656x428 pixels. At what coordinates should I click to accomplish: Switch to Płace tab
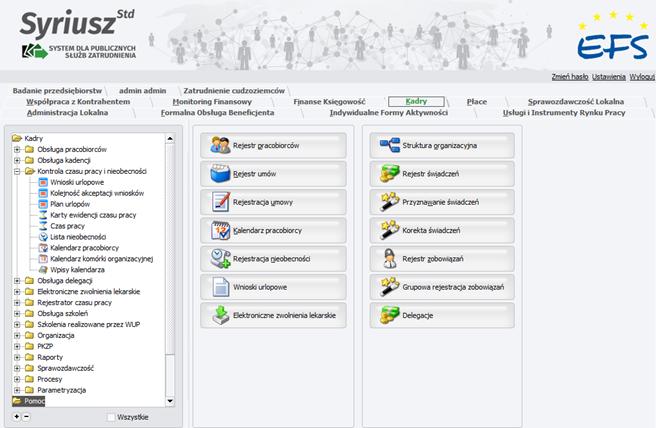click(477, 102)
